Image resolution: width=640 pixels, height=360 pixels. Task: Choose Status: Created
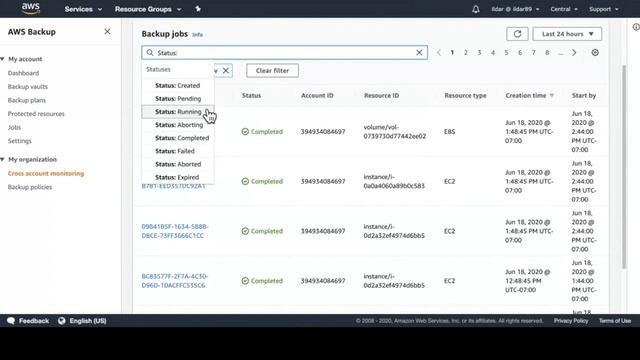point(178,86)
